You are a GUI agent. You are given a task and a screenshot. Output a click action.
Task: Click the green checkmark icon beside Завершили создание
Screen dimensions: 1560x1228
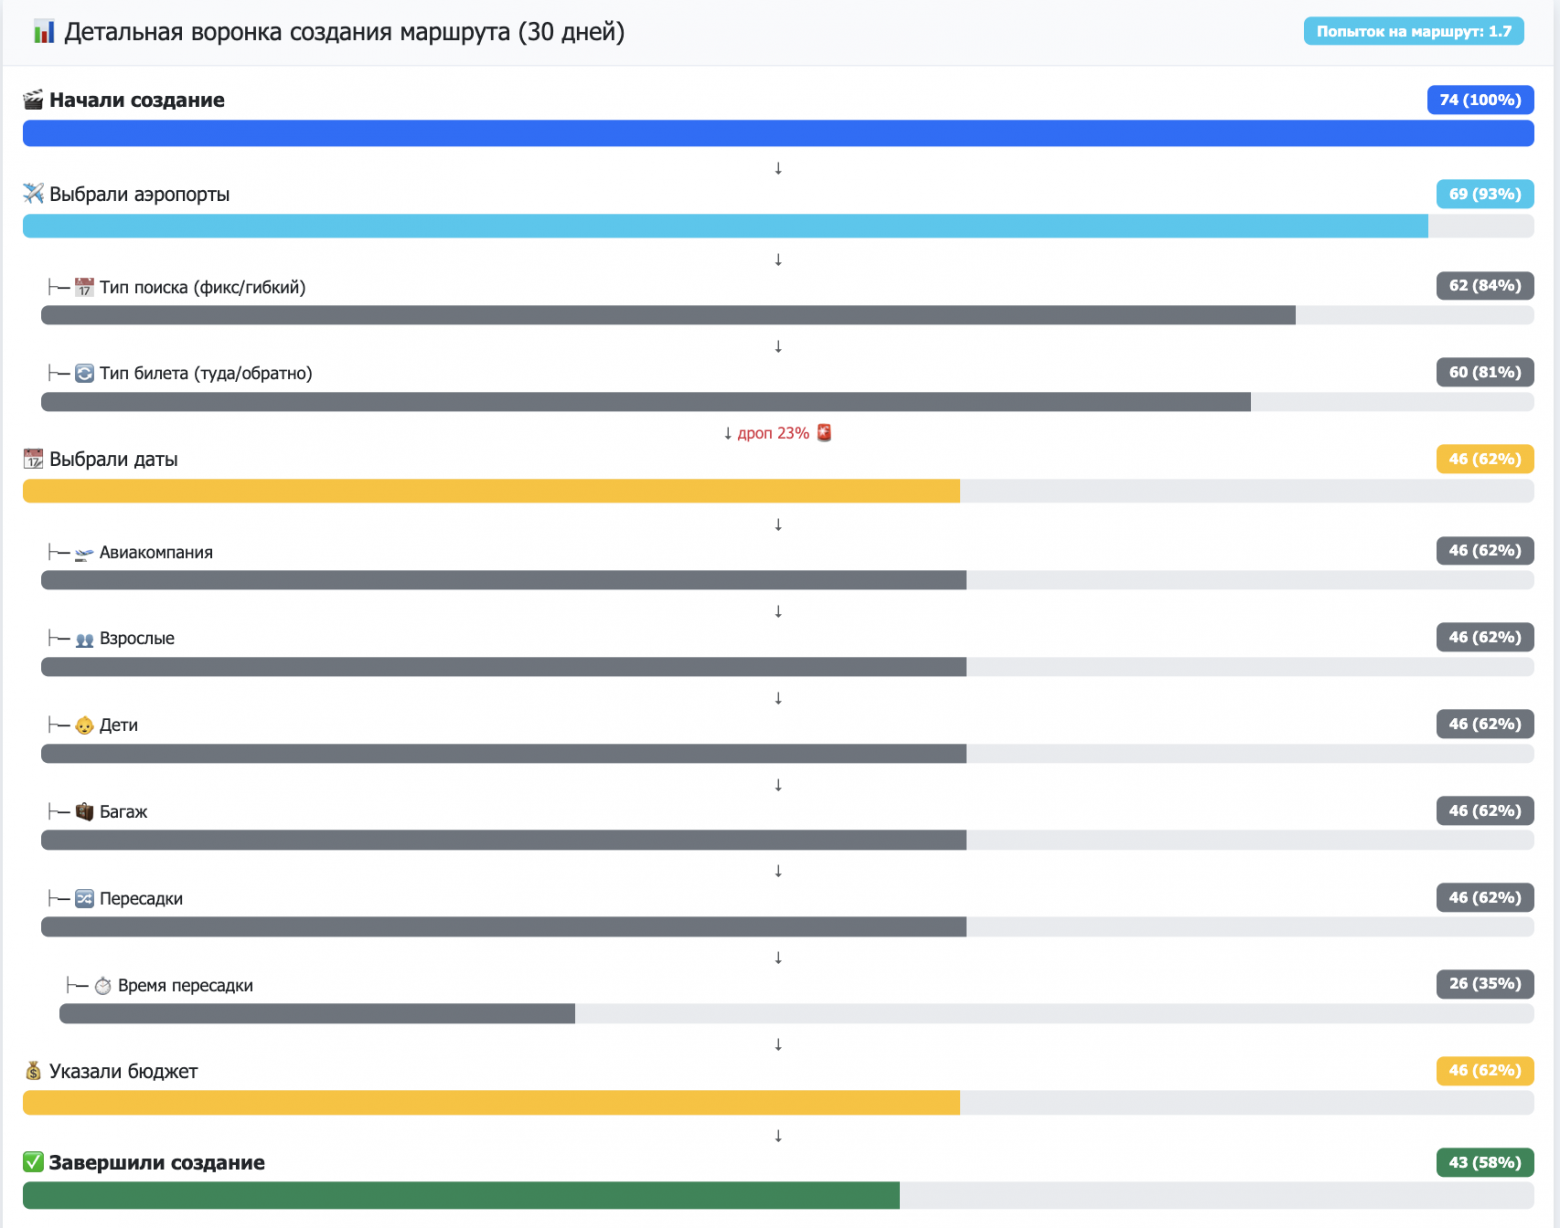33,1162
